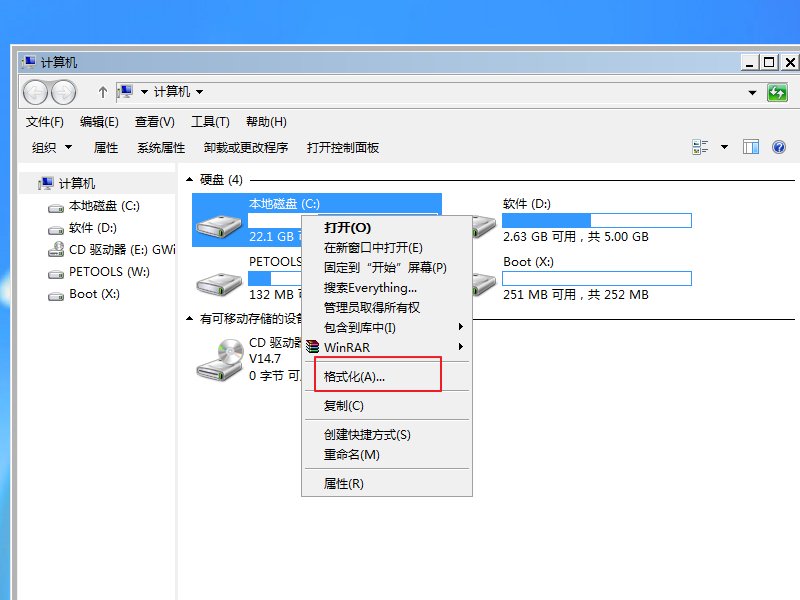Click the Up arrow above the sidebar
The image size is (800, 600).
[x=102, y=92]
